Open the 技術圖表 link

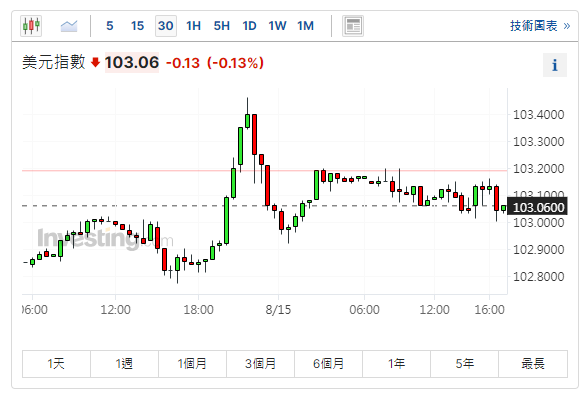coord(540,26)
